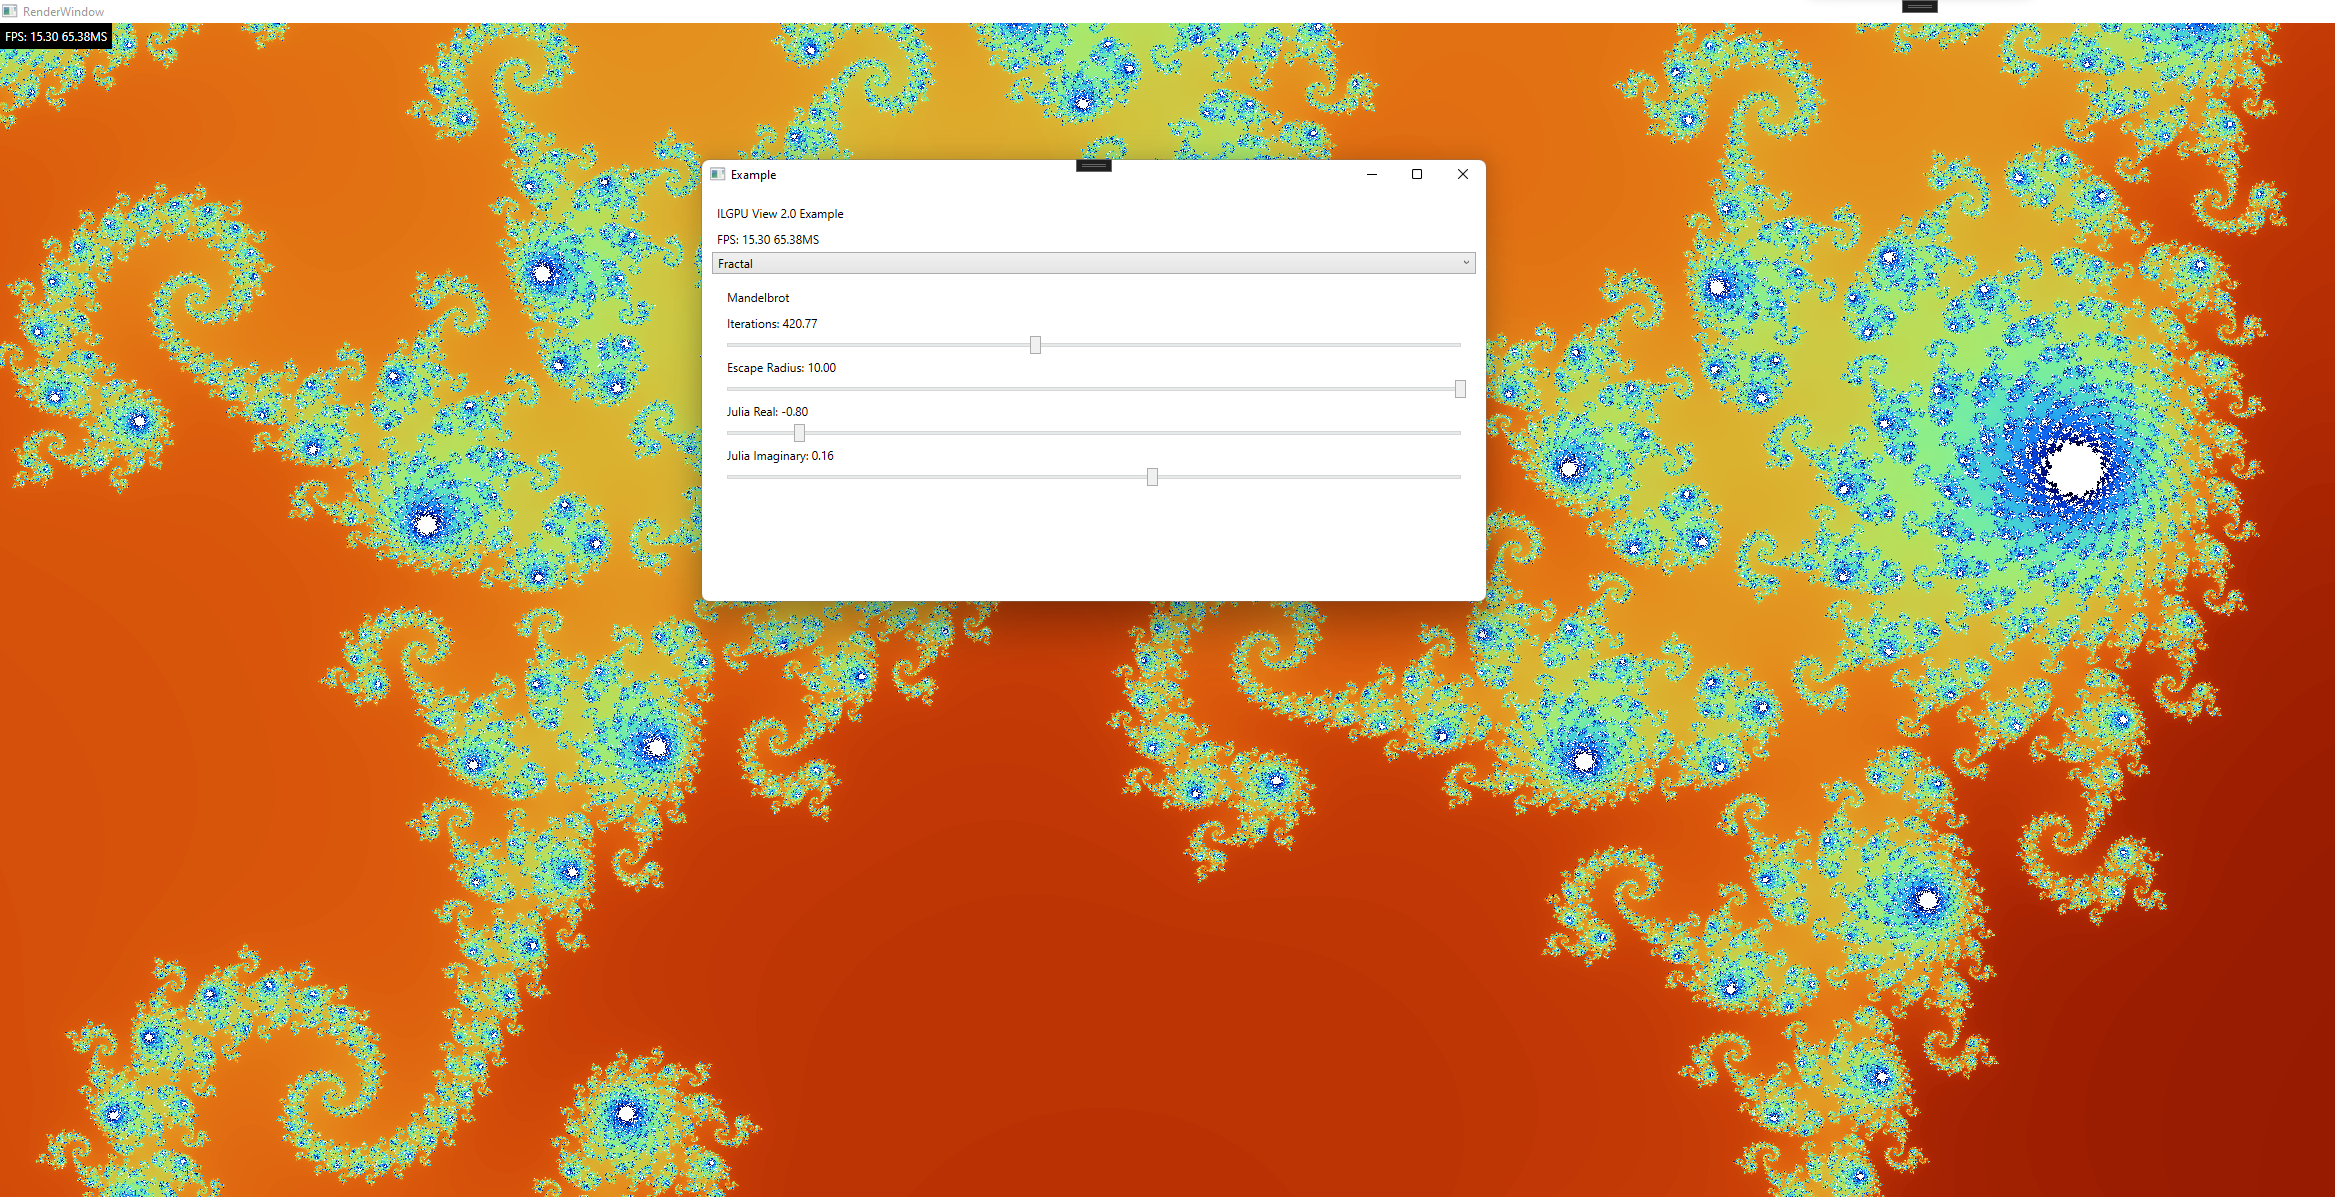Click the Example window app icon
The width and height of the screenshot is (2335, 1197).
coord(717,174)
